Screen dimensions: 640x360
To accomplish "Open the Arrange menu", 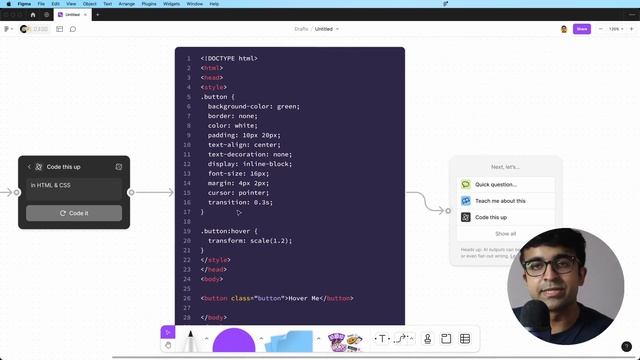I will click(127, 4).
